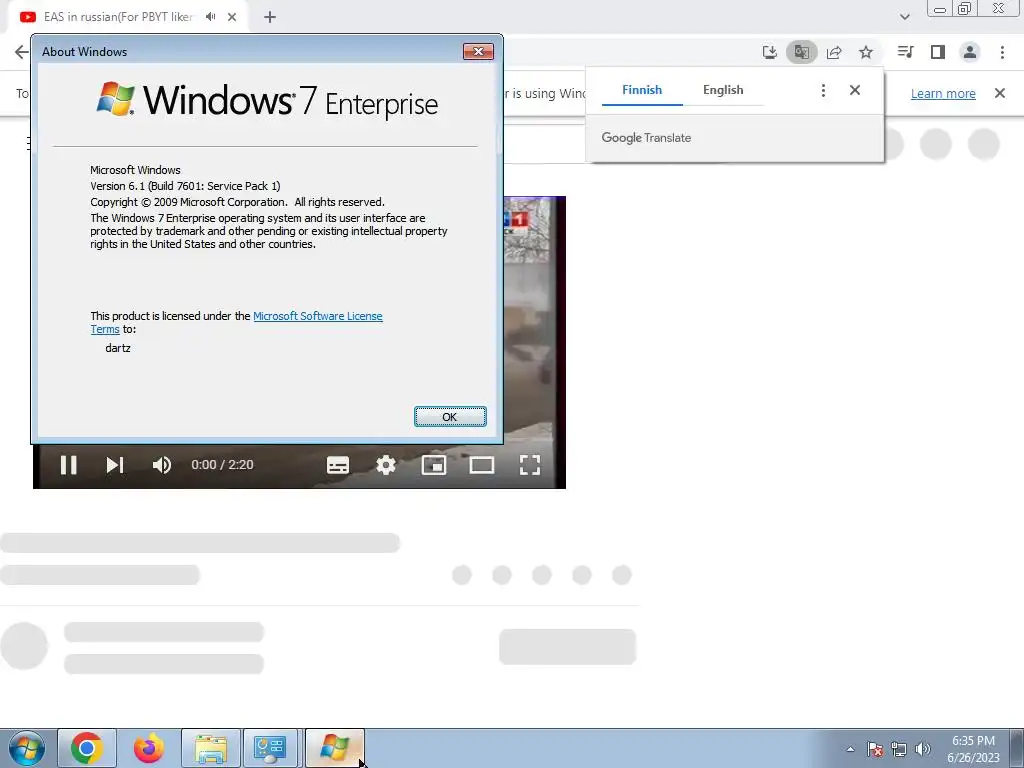This screenshot has height=768, width=1024.
Task: Click About Windows taskbar button
Action: pyautogui.click(x=334, y=748)
